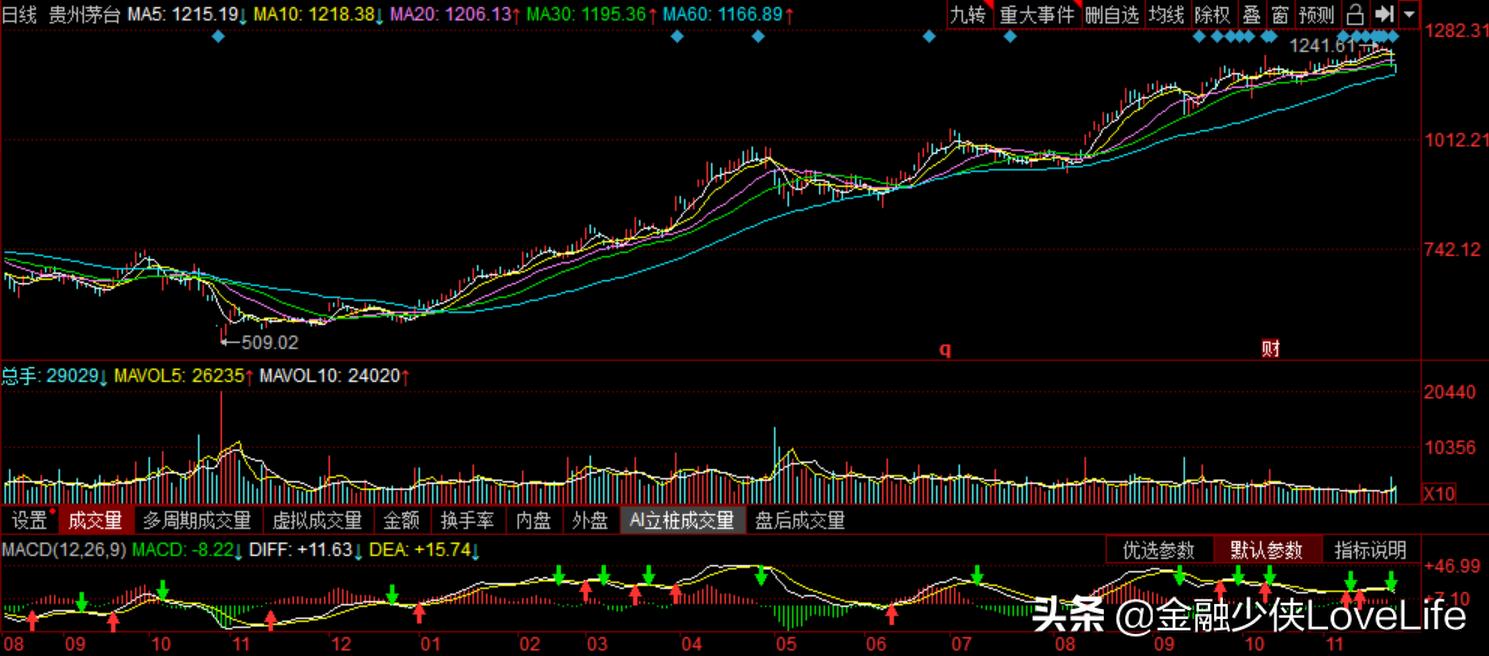Click the red 财 financial marker
Screen dimensions: 1489x656
pos(1271,348)
